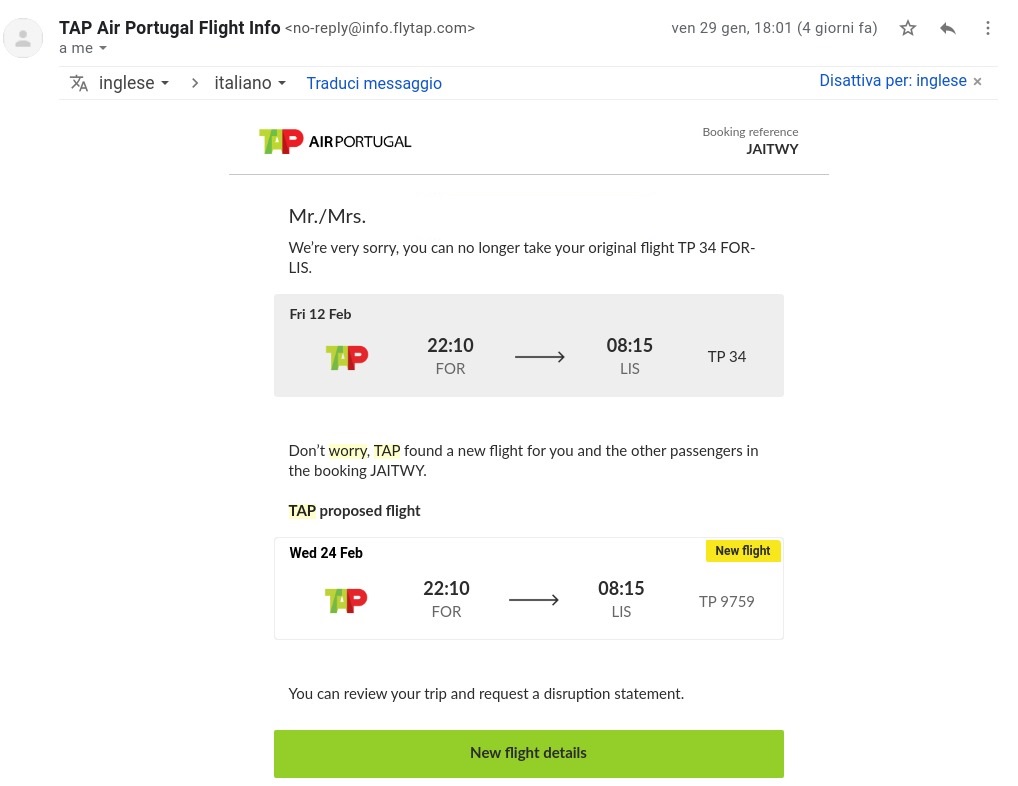The height and width of the screenshot is (786, 1018).
Task: Open the 'italiano' target language dropdown
Action: click(x=250, y=83)
